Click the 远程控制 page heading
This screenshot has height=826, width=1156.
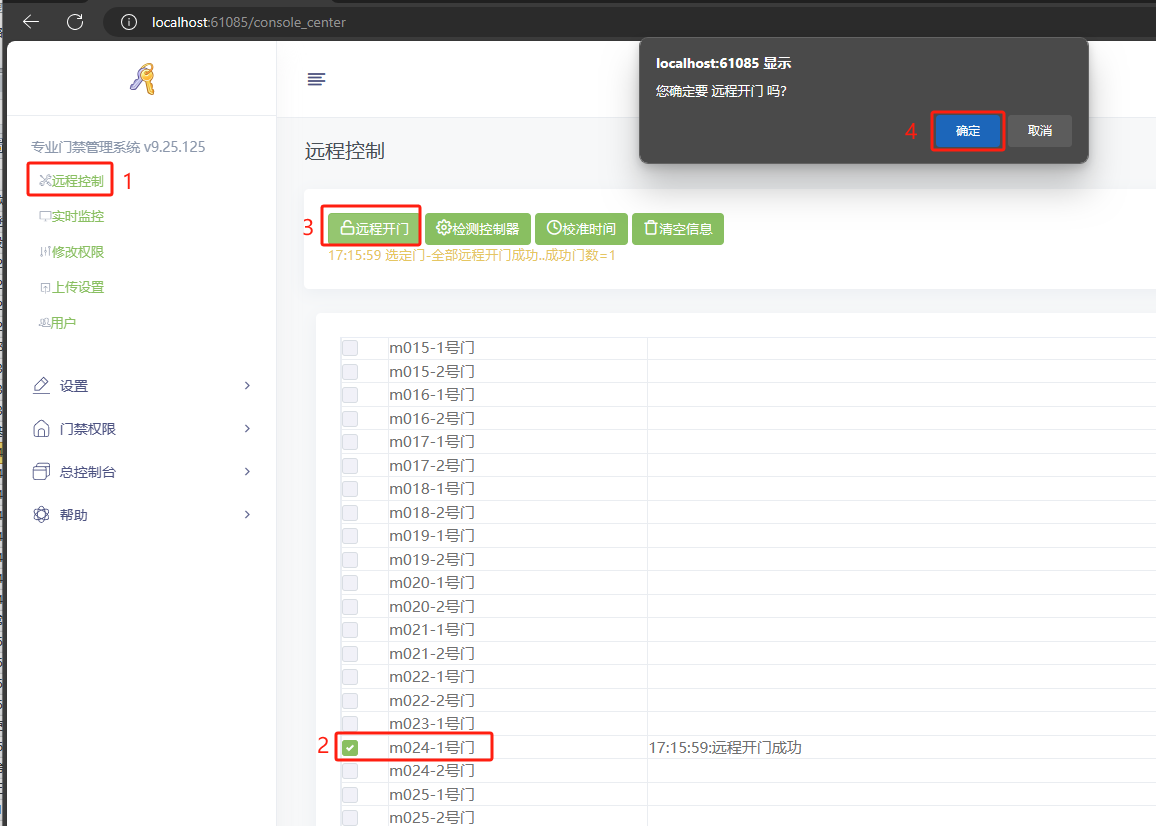344,151
